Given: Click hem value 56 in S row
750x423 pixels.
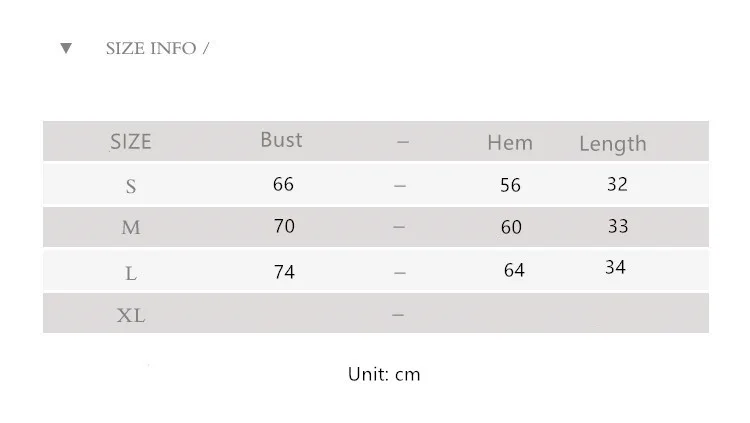Looking at the screenshot, I should (x=511, y=185).
